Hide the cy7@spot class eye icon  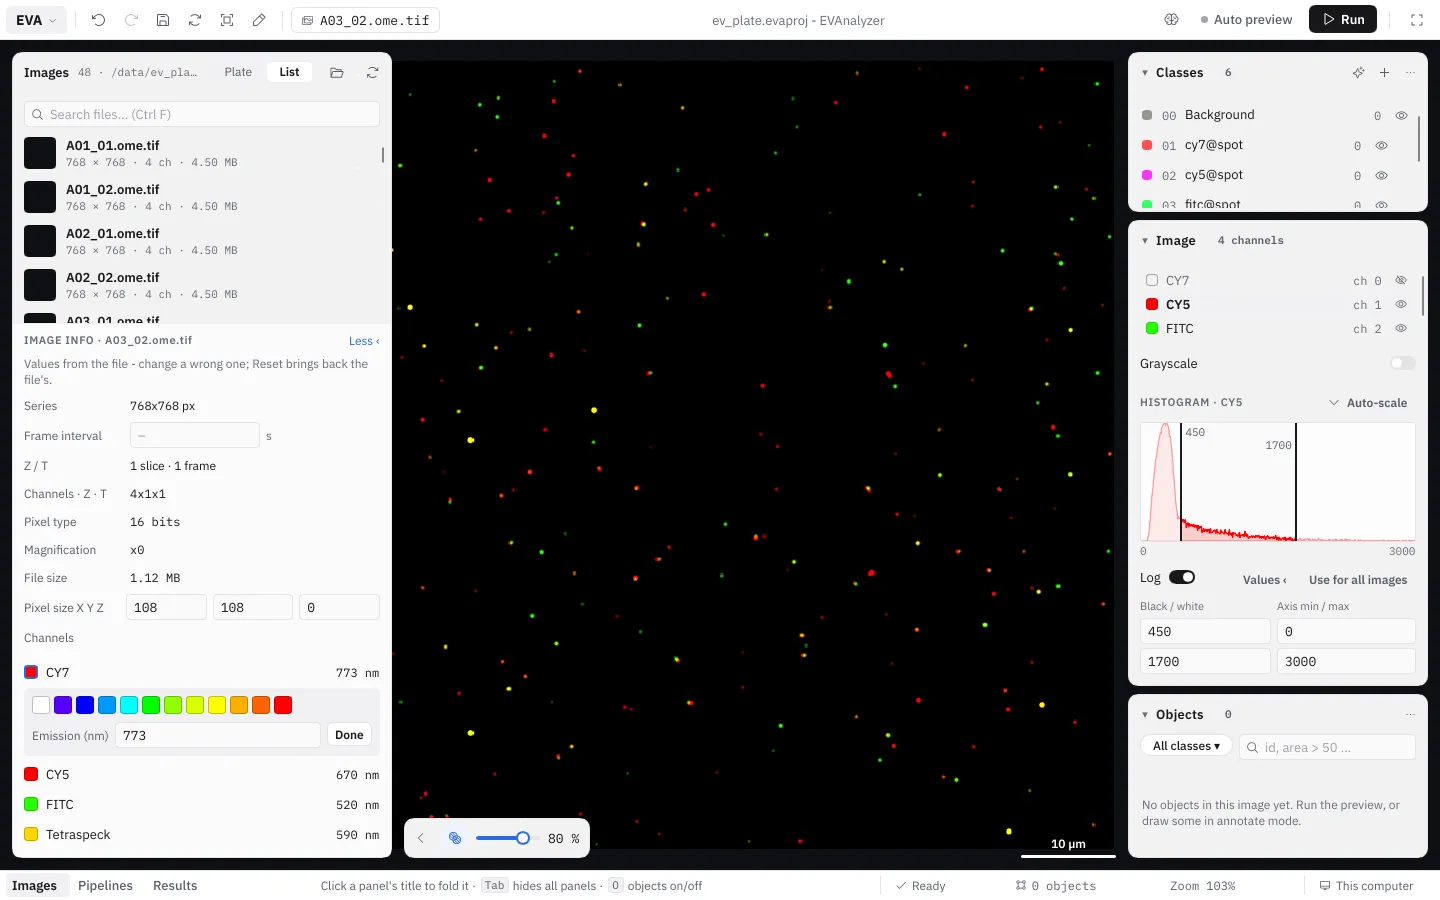point(1381,145)
